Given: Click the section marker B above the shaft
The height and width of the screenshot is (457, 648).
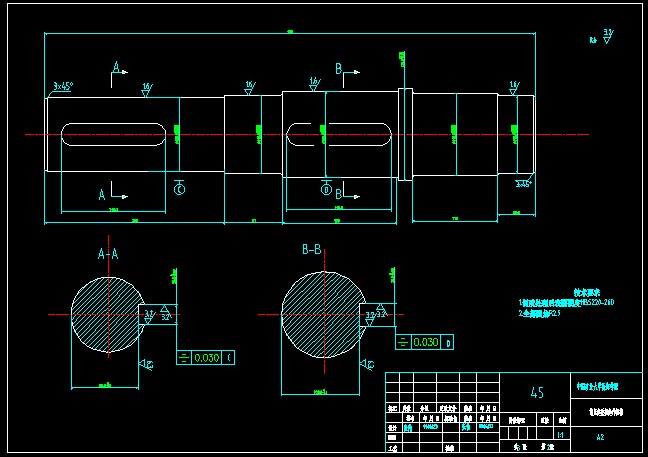Looking at the screenshot, I should click(340, 68).
